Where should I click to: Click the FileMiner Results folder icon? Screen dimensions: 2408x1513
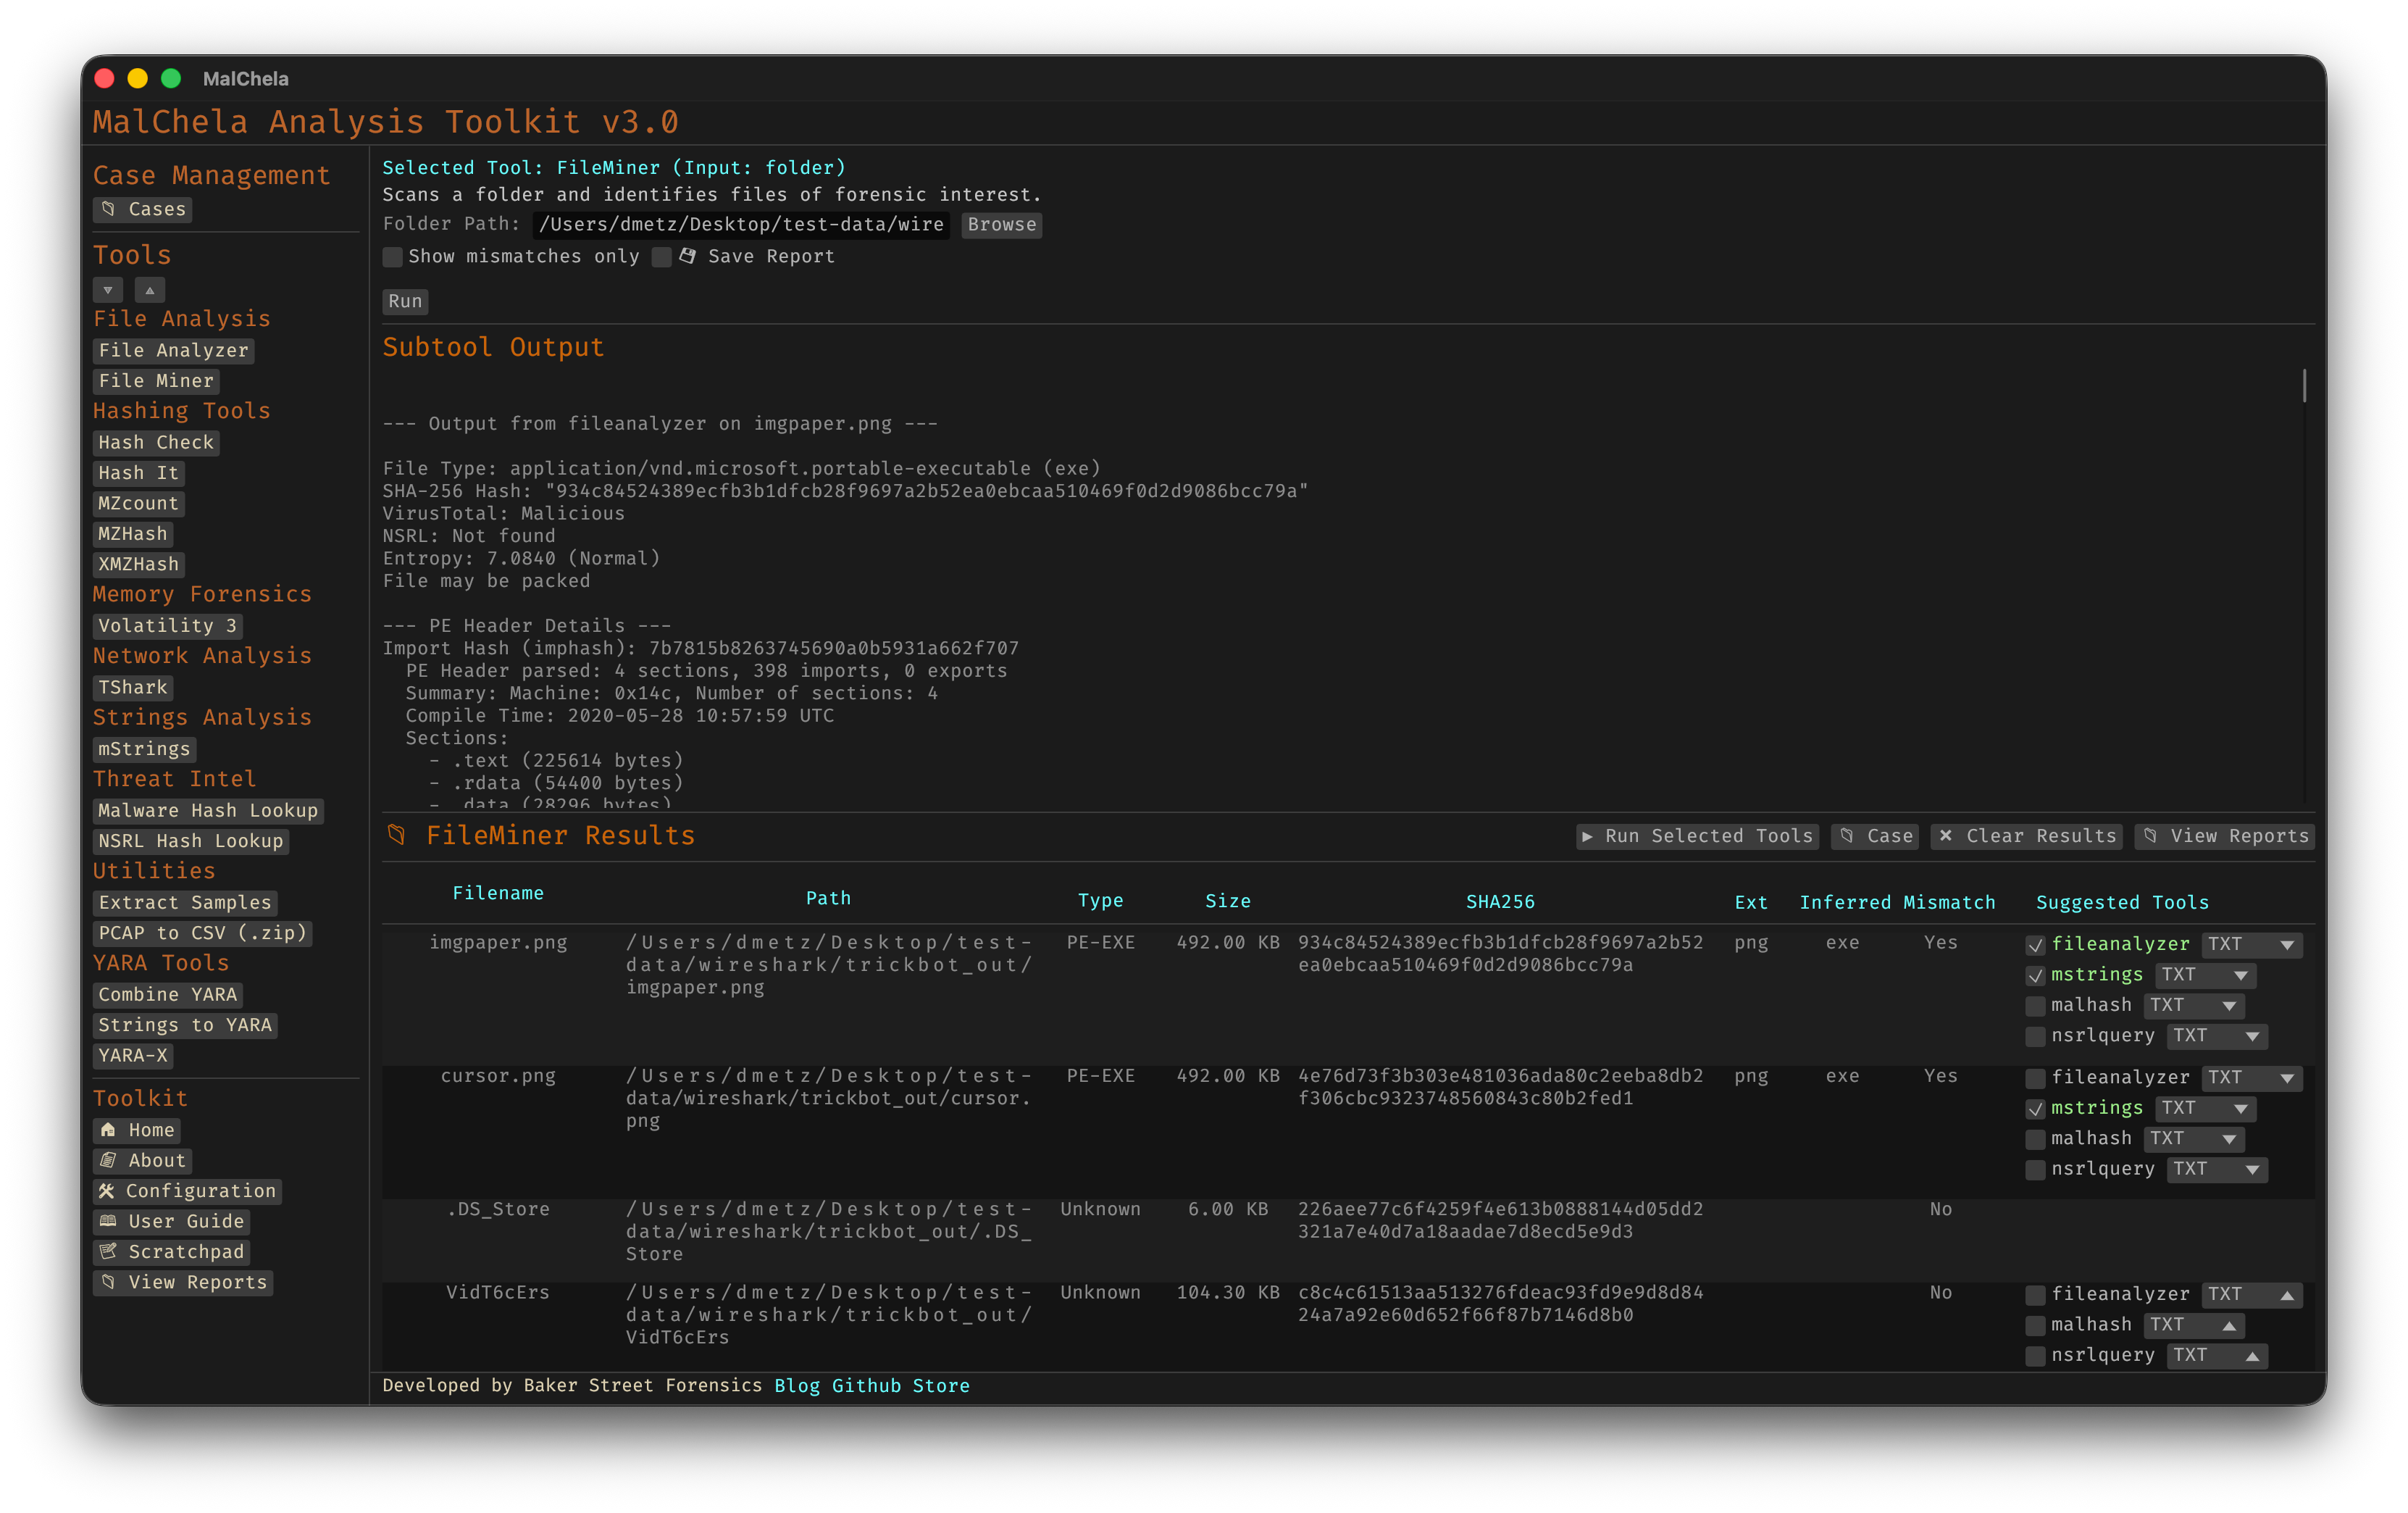[x=397, y=835]
